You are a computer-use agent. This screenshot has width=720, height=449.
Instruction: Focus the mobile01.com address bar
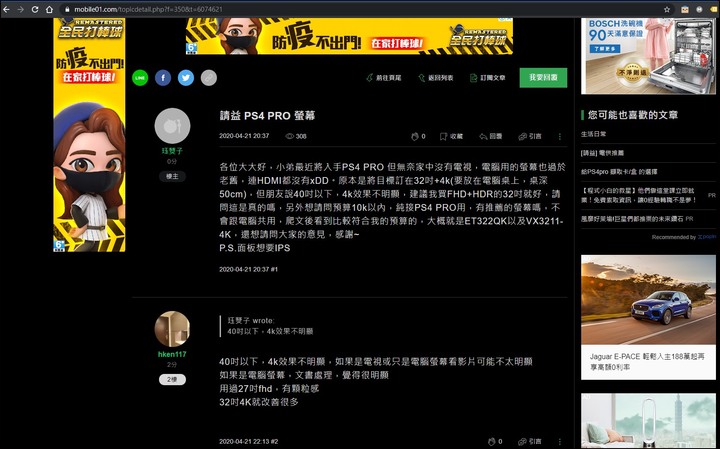coord(363,9)
